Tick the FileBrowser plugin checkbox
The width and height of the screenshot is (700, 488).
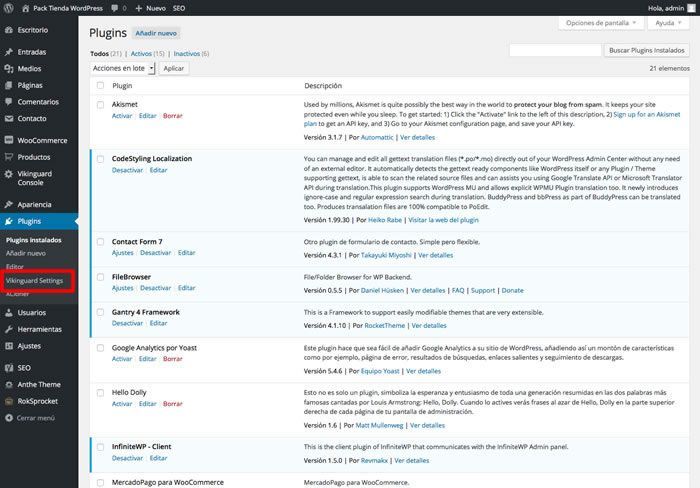[x=100, y=277]
